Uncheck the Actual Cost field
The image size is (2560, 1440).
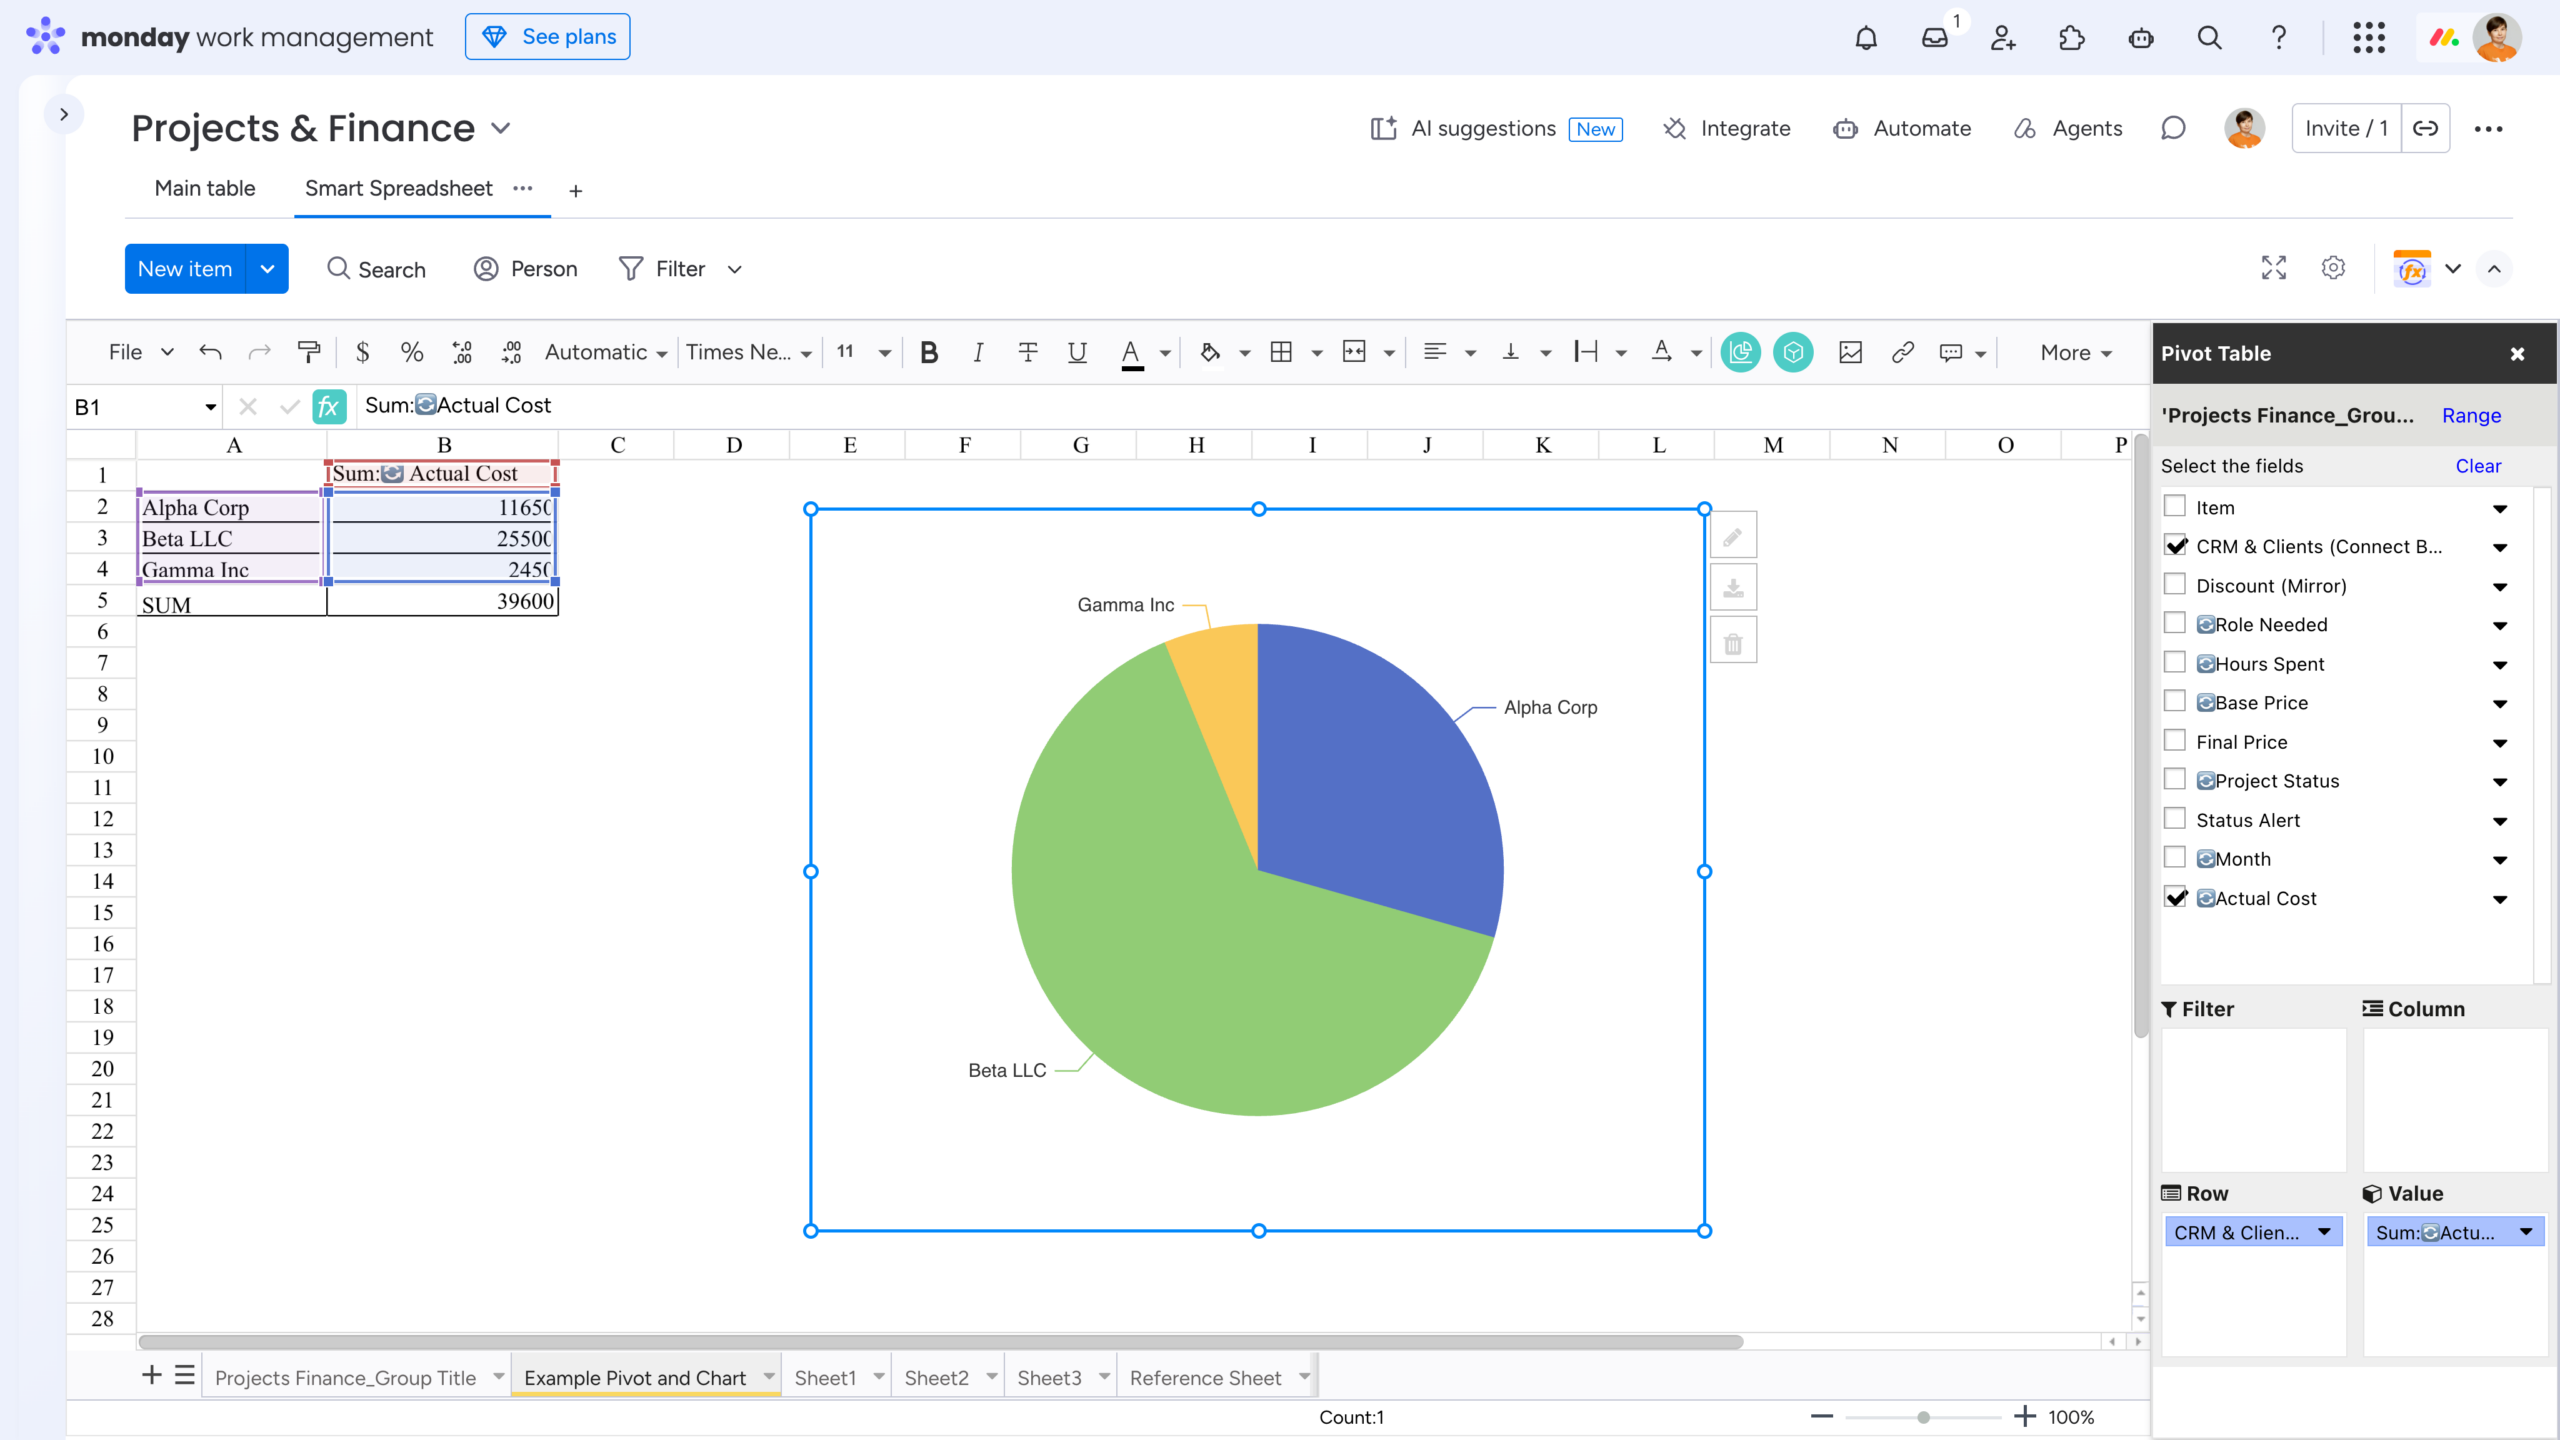[x=2175, y=897]
